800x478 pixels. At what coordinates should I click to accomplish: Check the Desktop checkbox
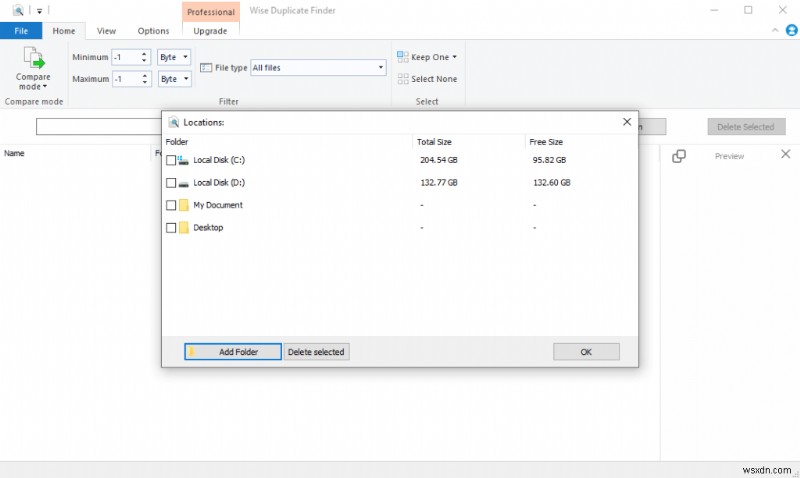[x=171, y=228]
